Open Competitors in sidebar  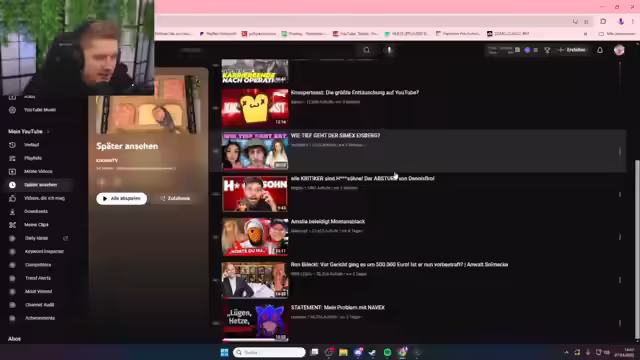pos(37,265)
